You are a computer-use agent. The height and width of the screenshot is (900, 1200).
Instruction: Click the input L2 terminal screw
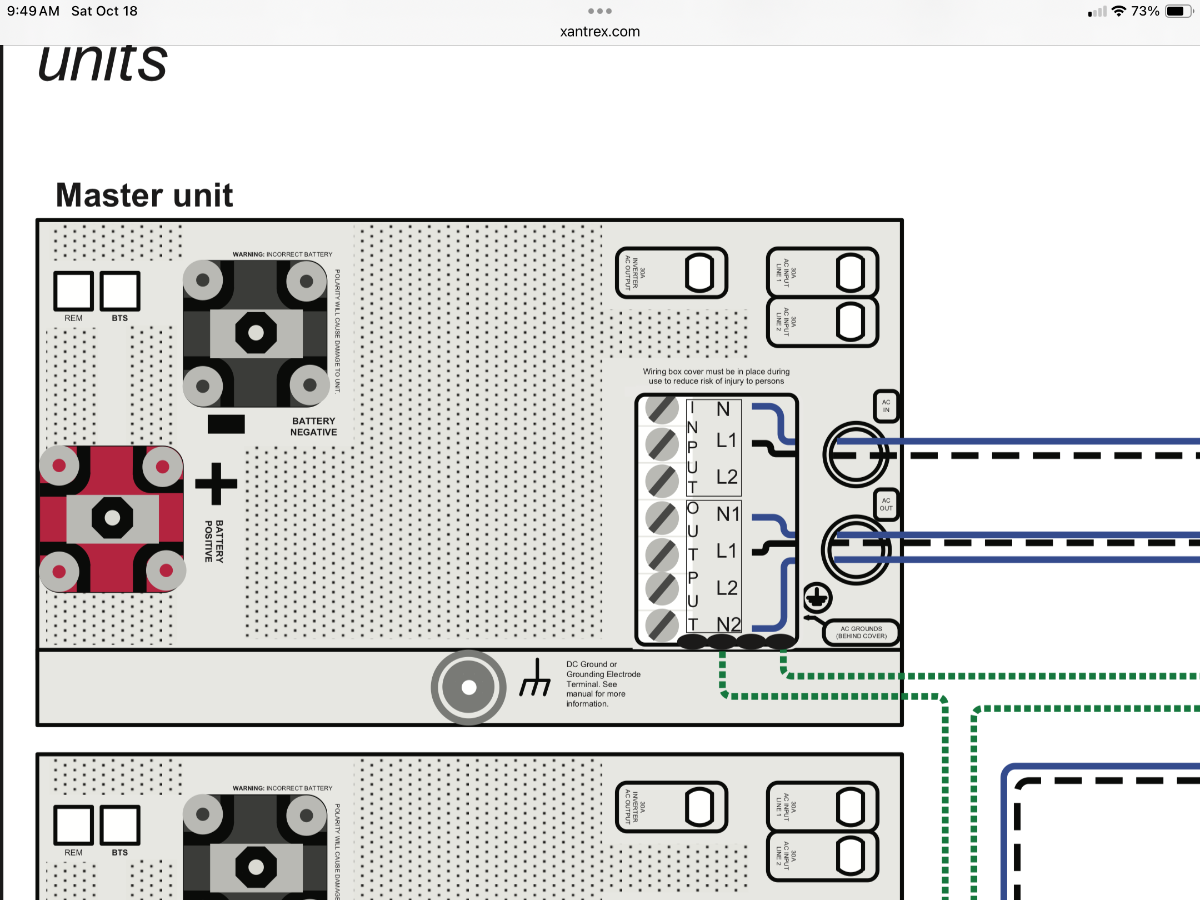pyautogui.click(x=661, y=479)
